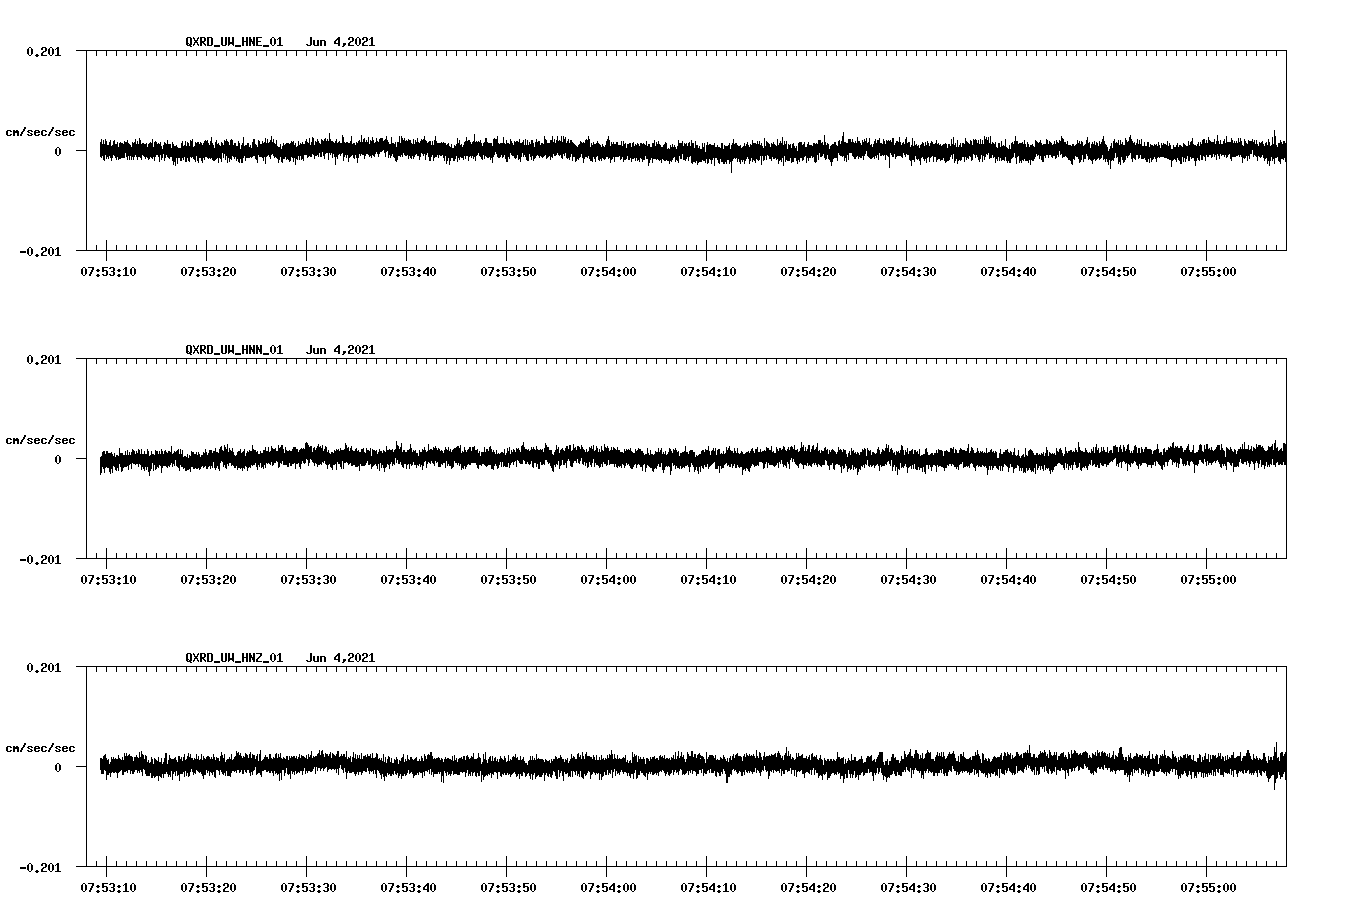The image size is (1358, 924).
Task: Click the 0.201 upper limit of HNZ plot
Action: click(x=43, y=667)
